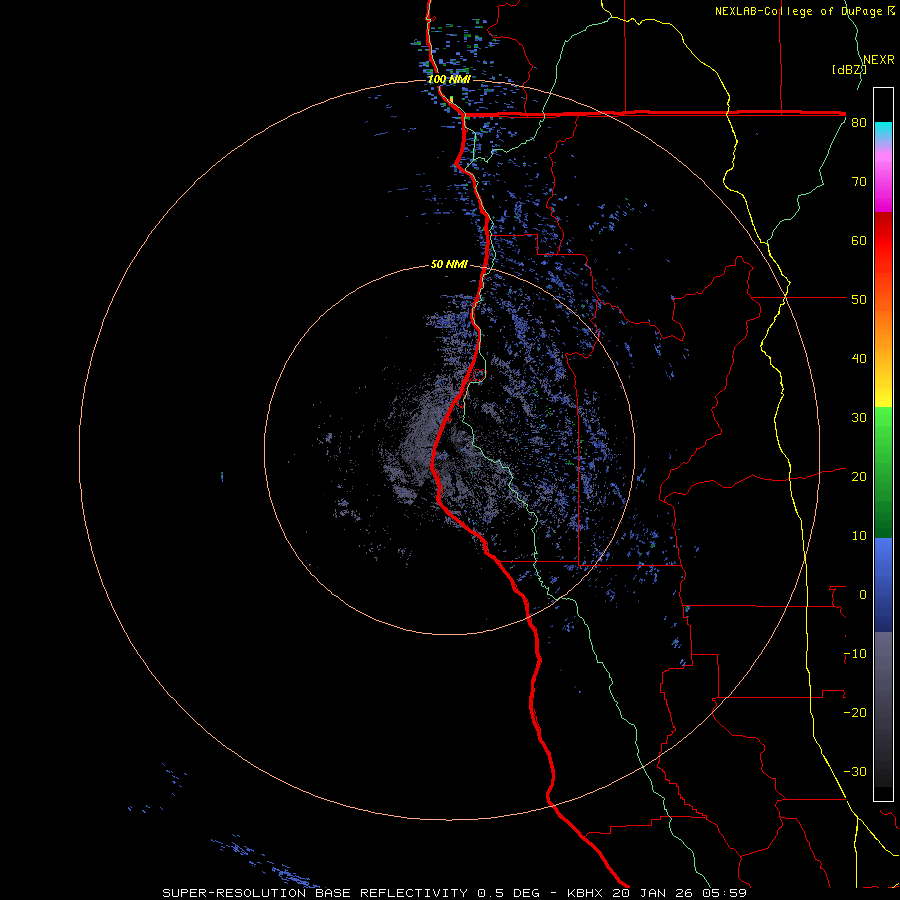
Task: Click the 20 JAN 26 05:59 timestamp
Action: click(x=680, y=893)
